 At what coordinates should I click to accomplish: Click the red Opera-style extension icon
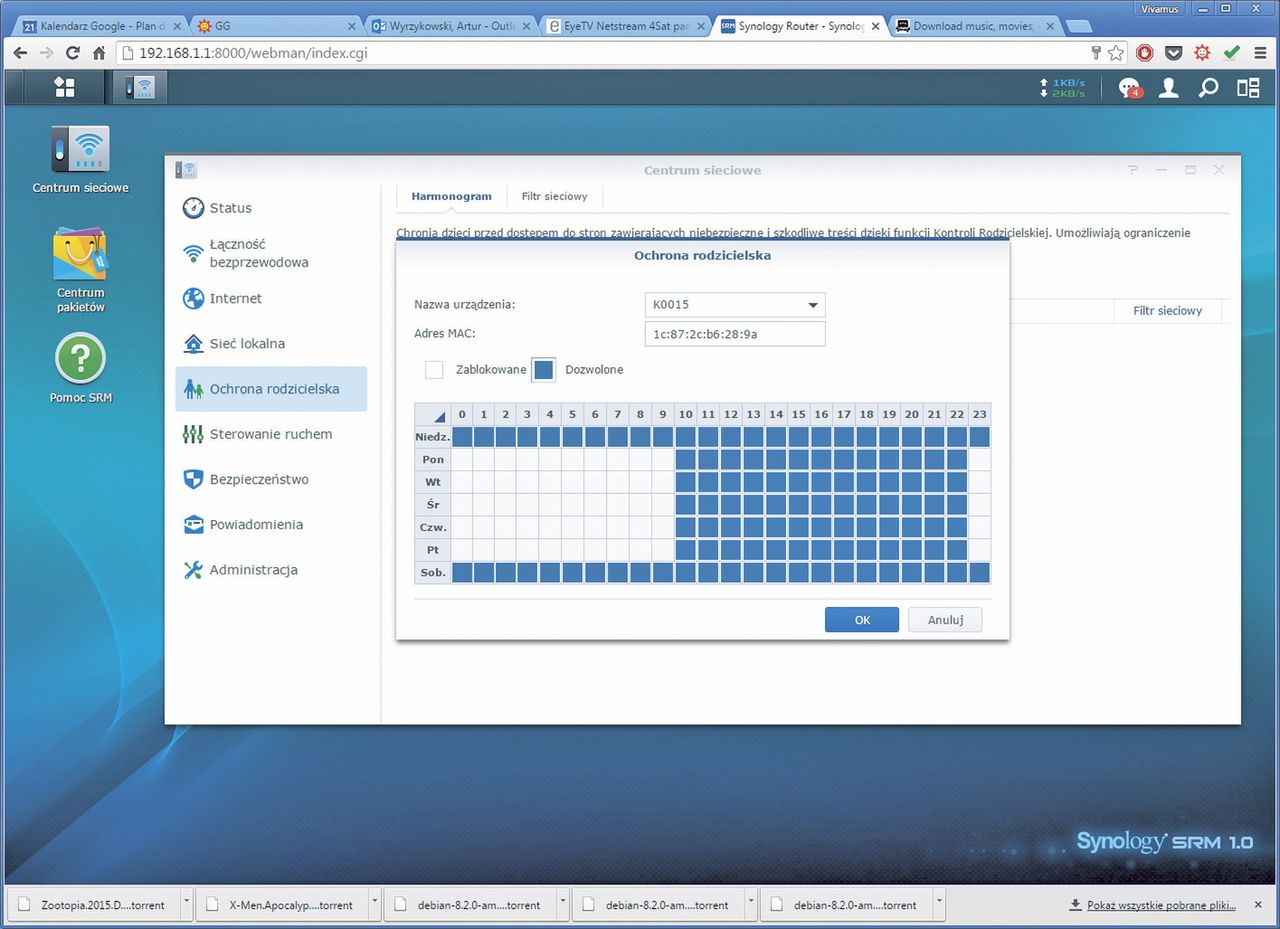(1145, 53)
